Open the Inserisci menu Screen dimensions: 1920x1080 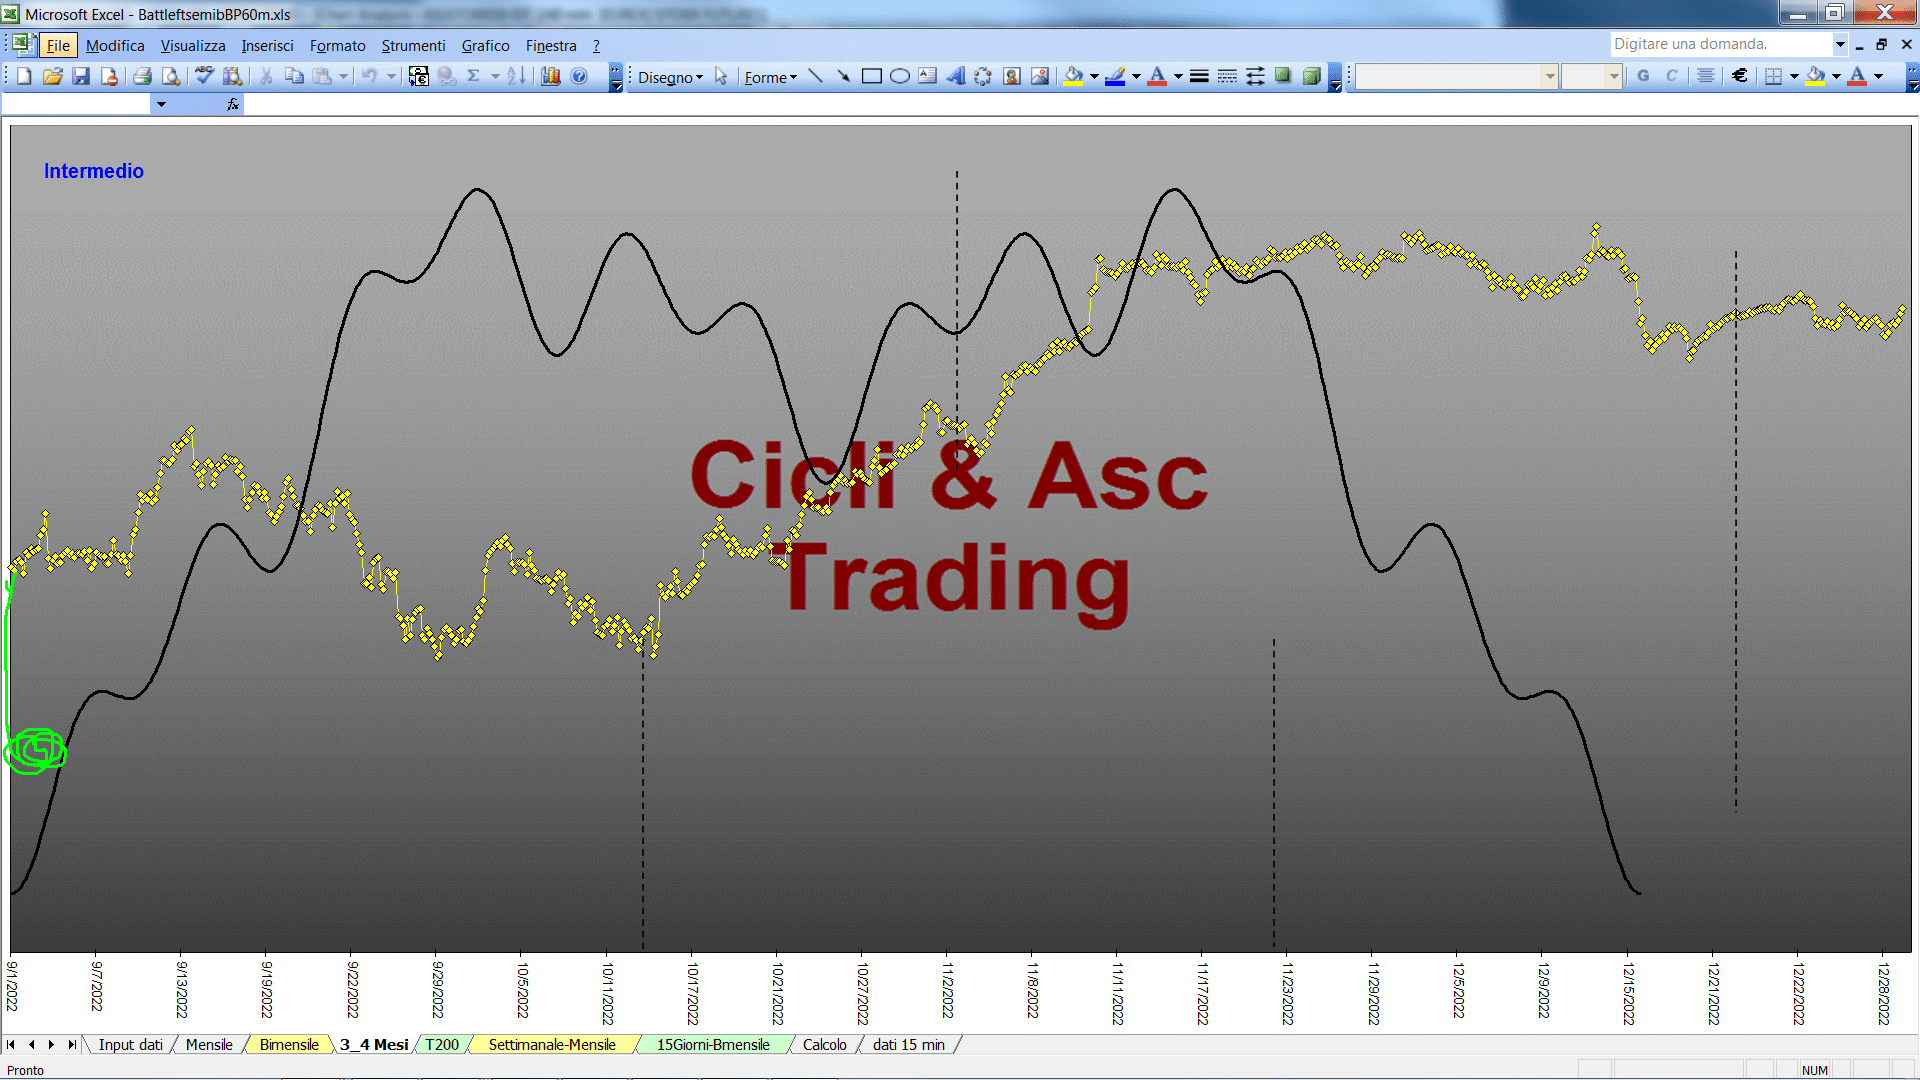pos(267,45)
